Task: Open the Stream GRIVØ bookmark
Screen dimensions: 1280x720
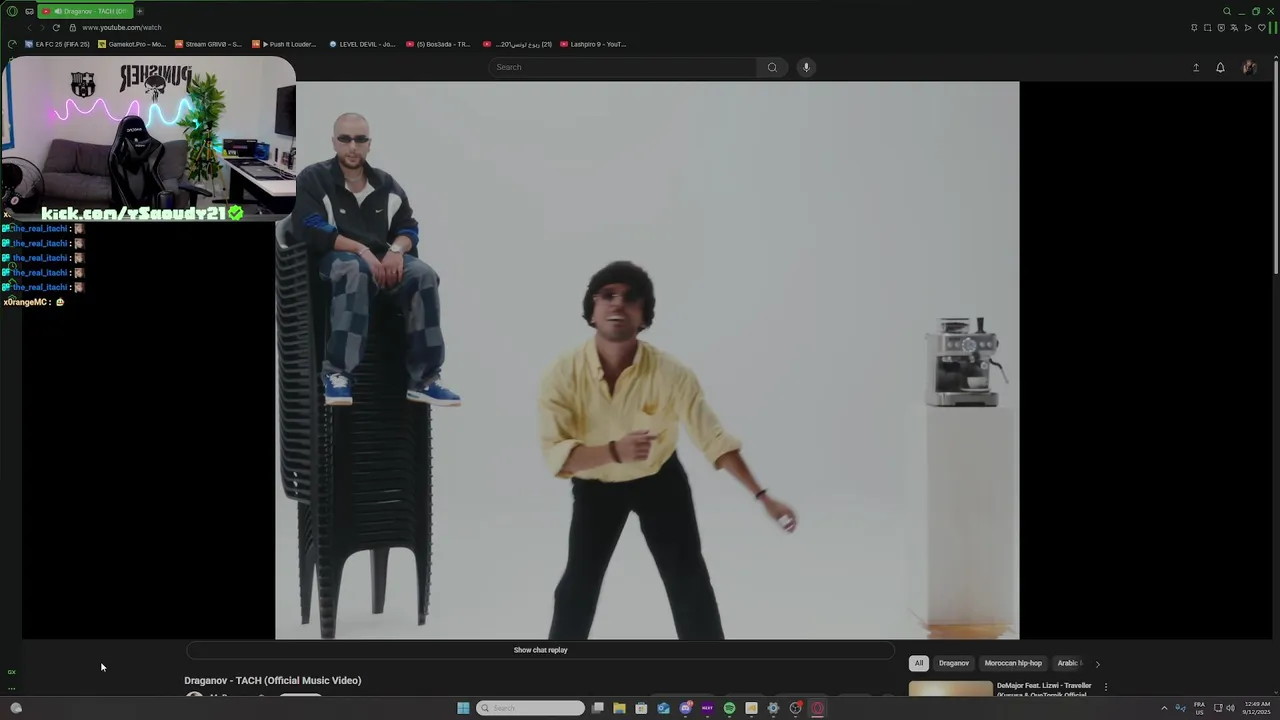Action: (x=208, y=44)
